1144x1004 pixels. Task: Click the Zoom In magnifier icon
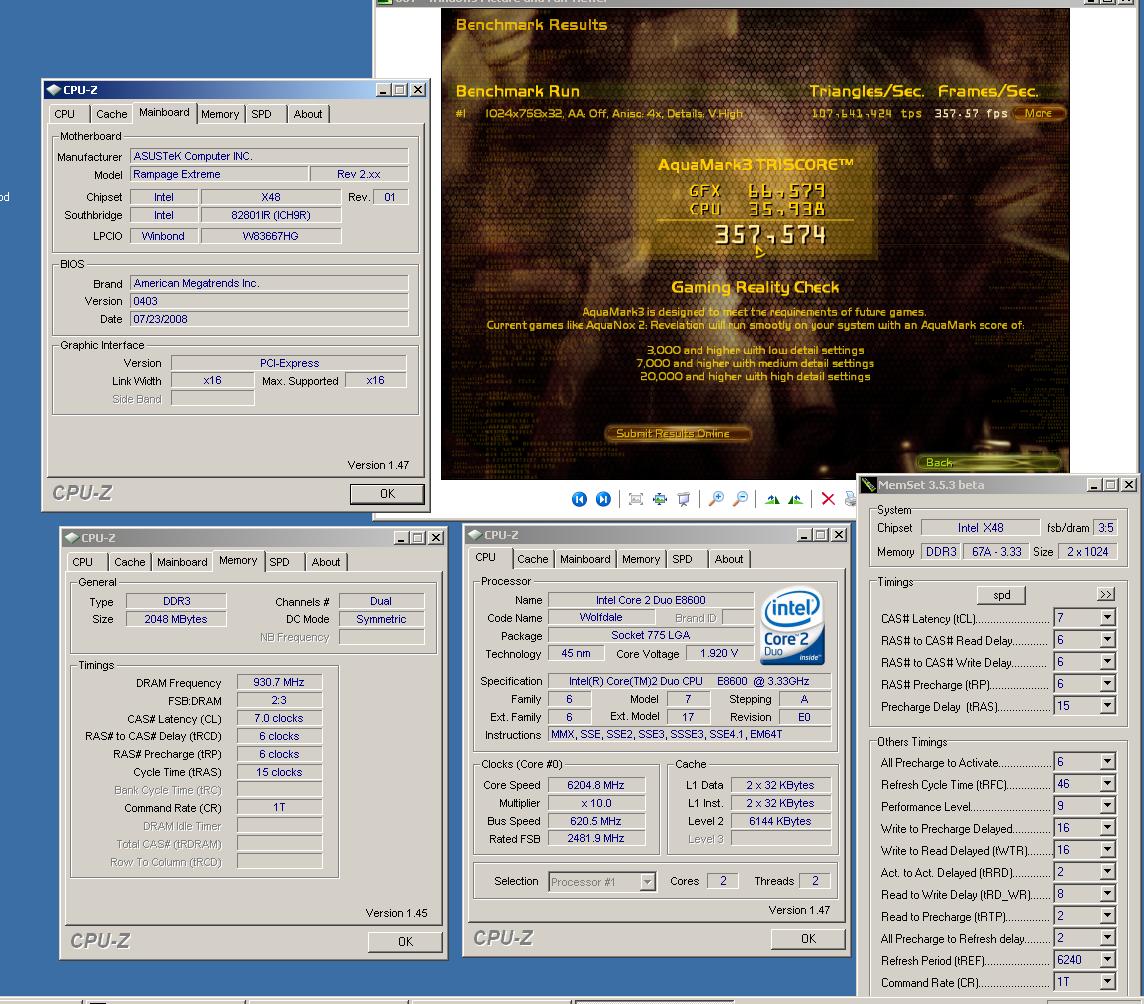tap(716, 499)
